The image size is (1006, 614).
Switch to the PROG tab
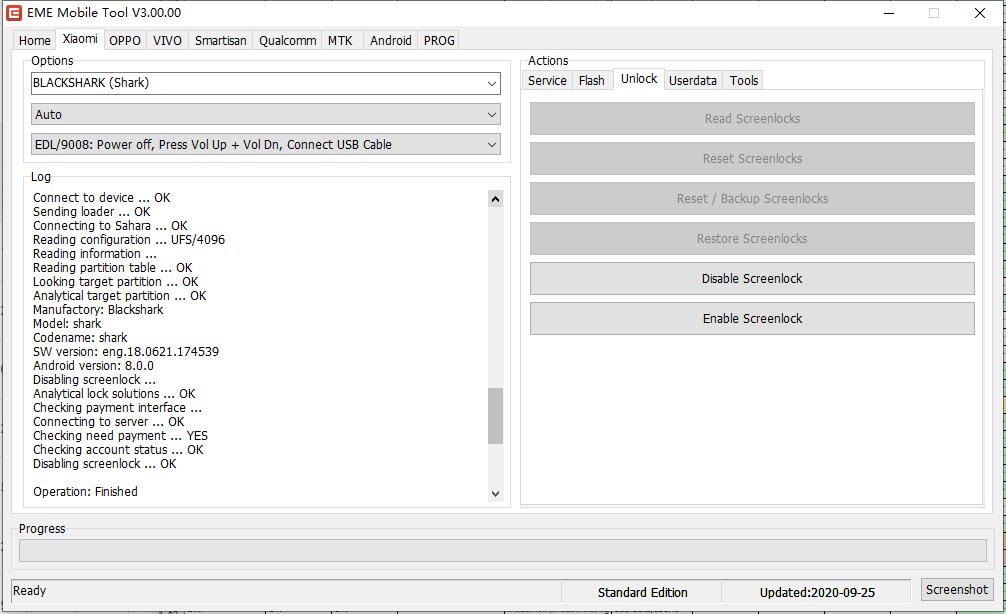(439, 40)
